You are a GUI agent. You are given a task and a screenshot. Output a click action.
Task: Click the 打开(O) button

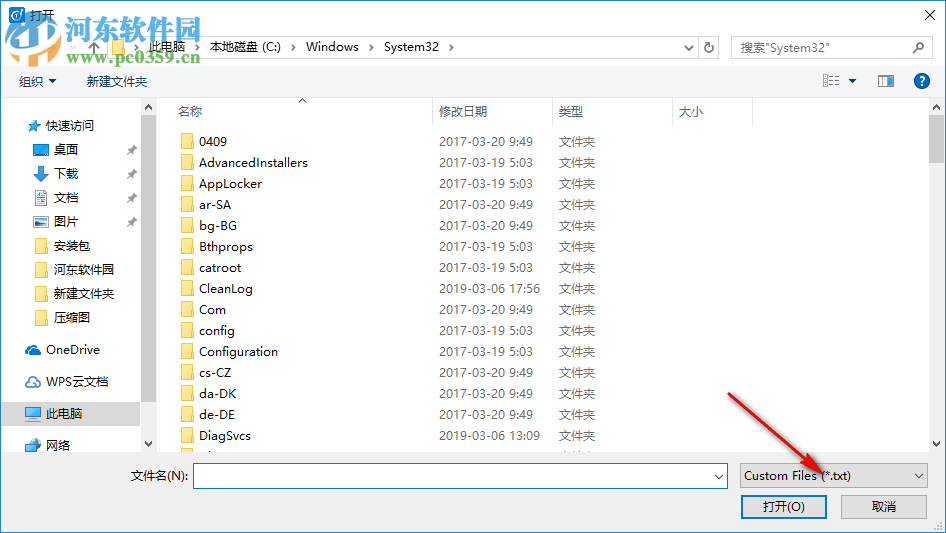784,506
